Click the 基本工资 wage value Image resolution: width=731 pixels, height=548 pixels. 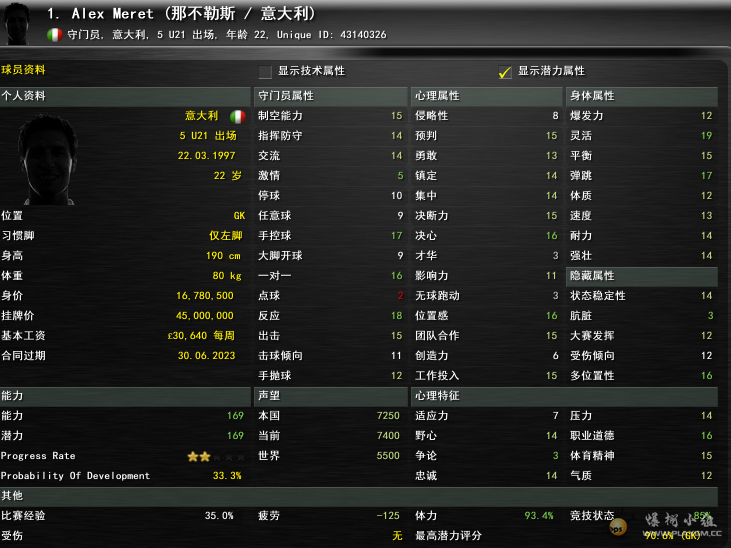[201, 336]
